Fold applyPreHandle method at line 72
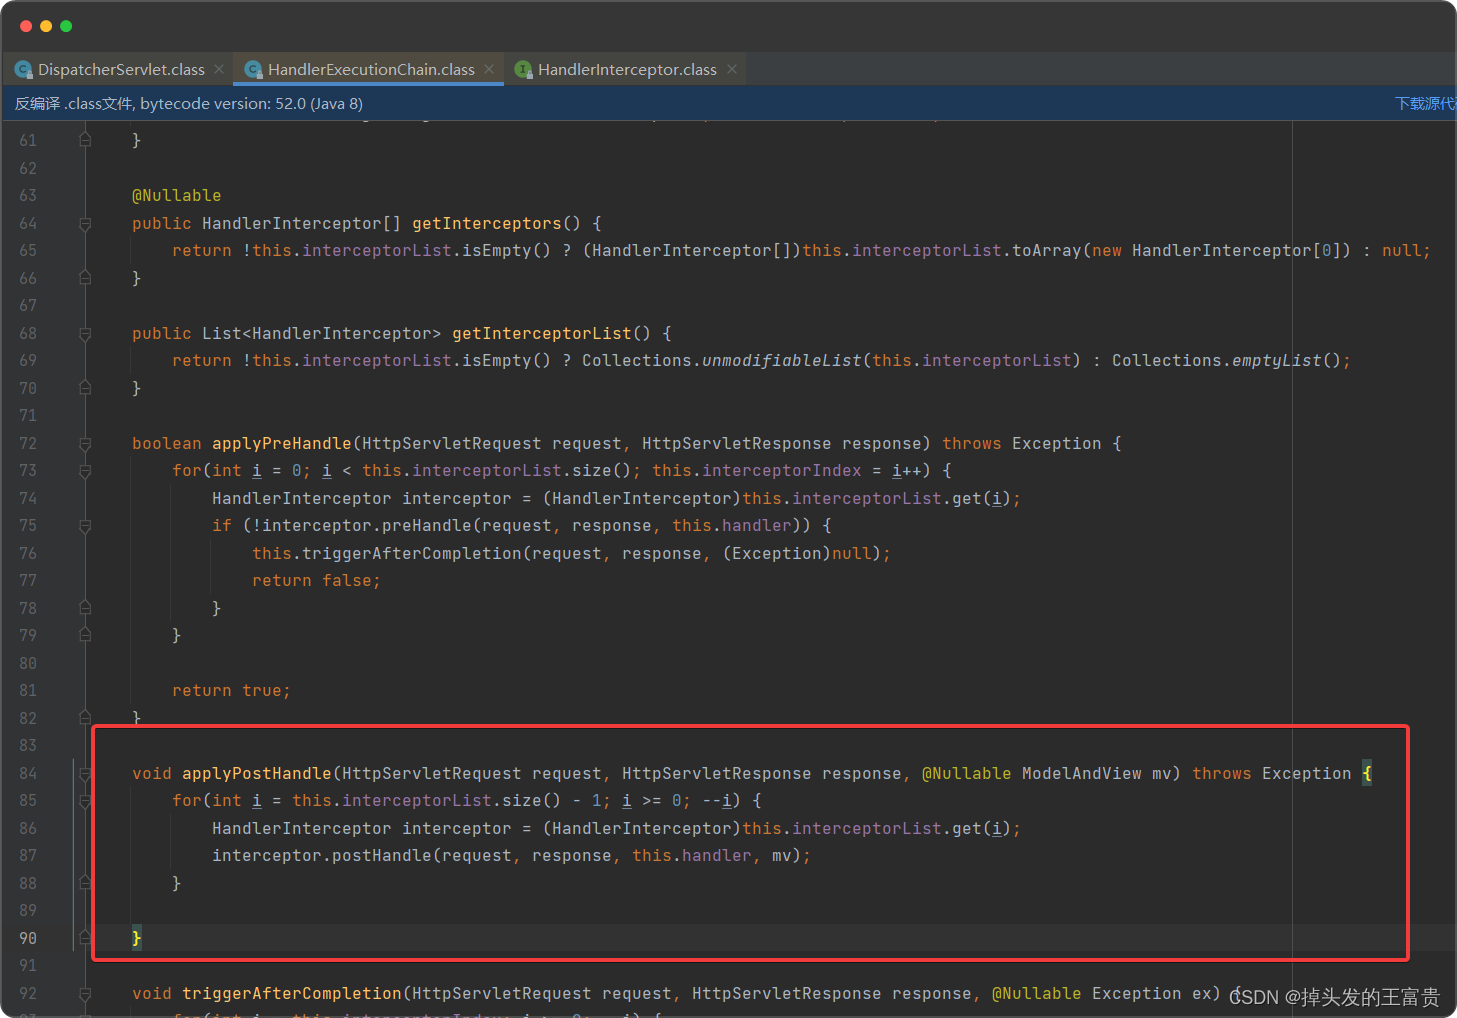This screenshot has height=1018, width=1457. [x=85, y=444]
